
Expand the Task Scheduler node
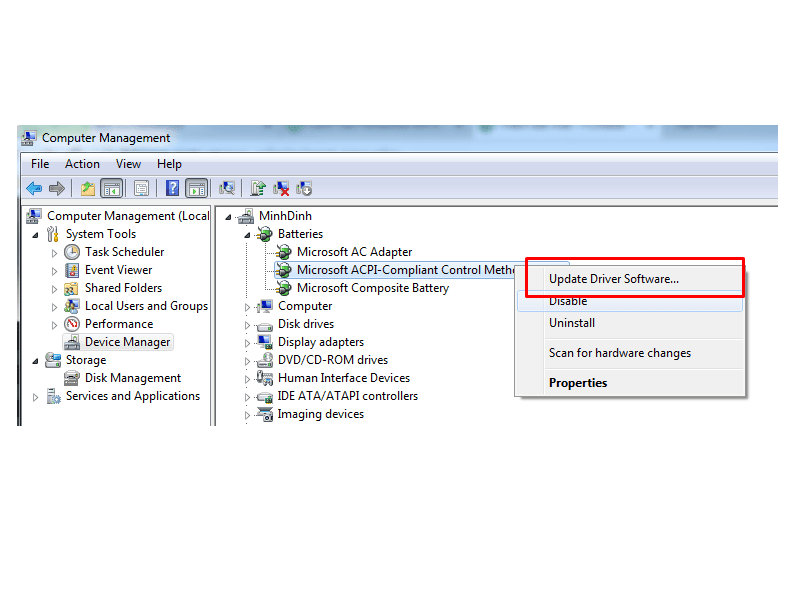coord(54,253)
